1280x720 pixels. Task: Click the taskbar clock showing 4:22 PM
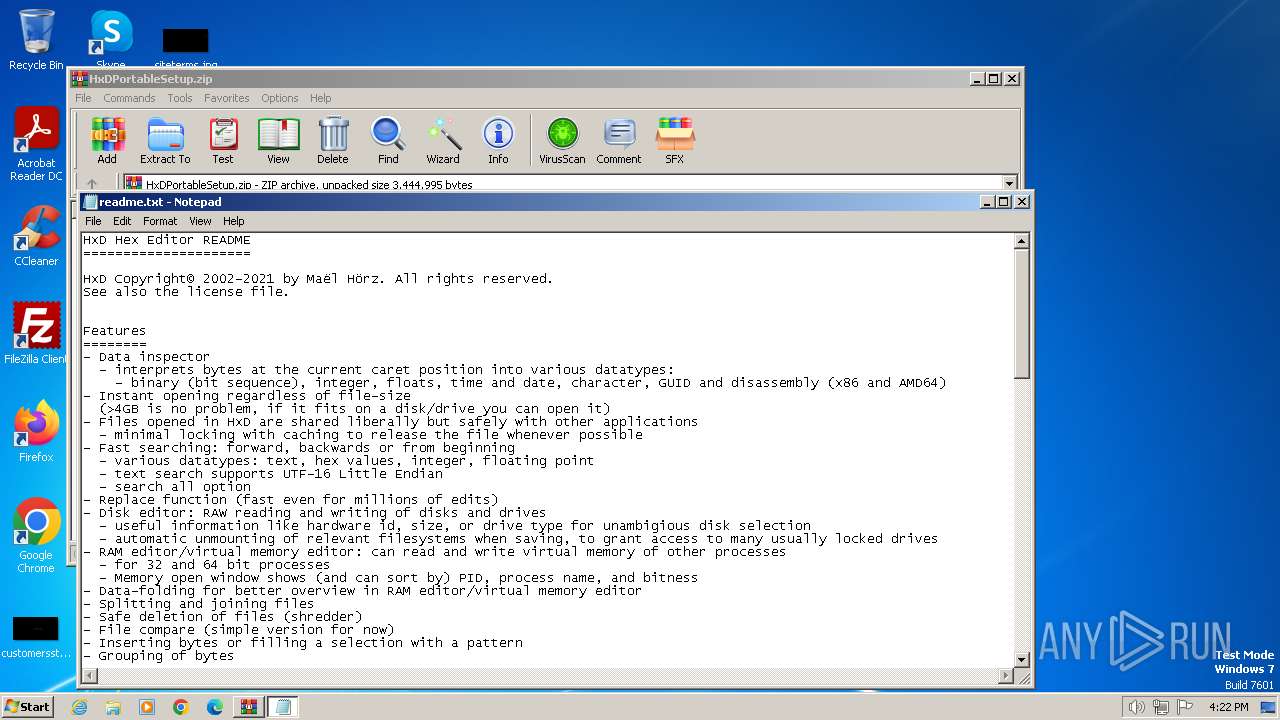tap(1229, 707)
